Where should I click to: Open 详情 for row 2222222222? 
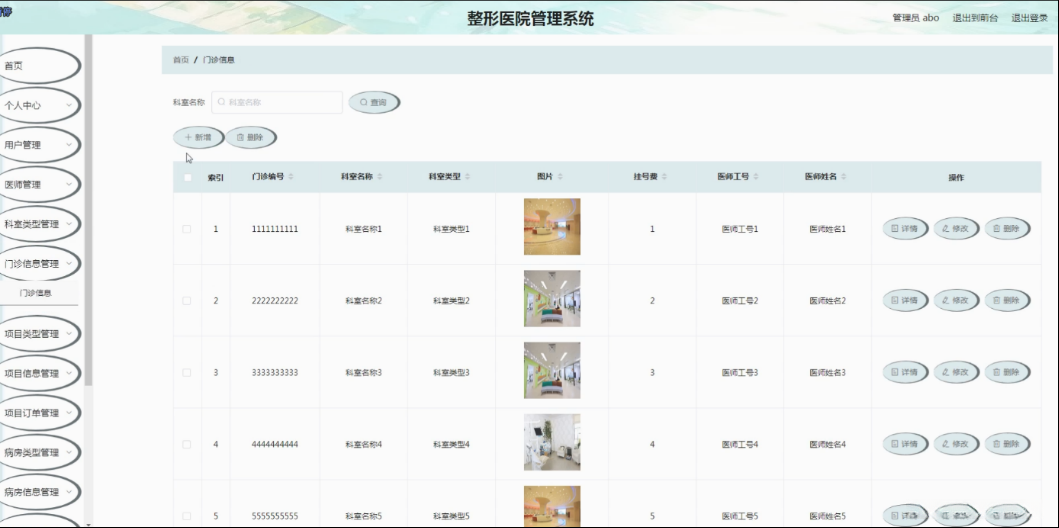[905, 300]
